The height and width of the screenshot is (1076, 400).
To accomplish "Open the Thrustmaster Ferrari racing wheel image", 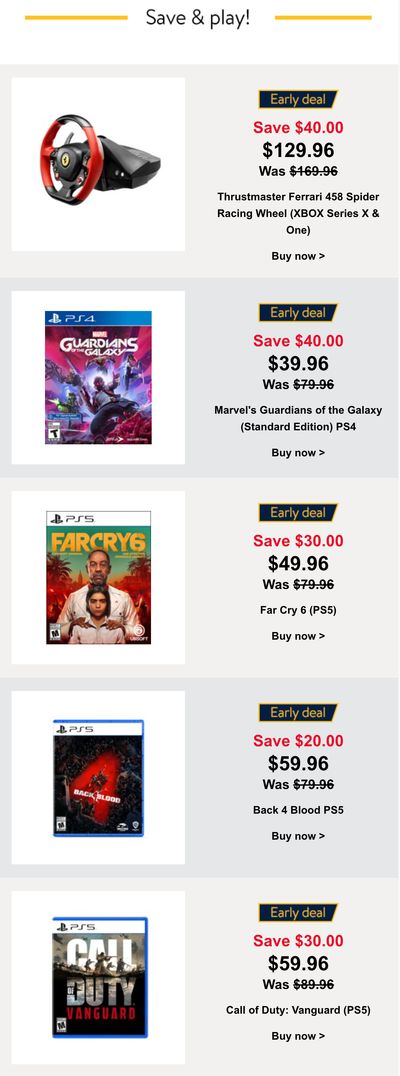I will click(98, 164).
